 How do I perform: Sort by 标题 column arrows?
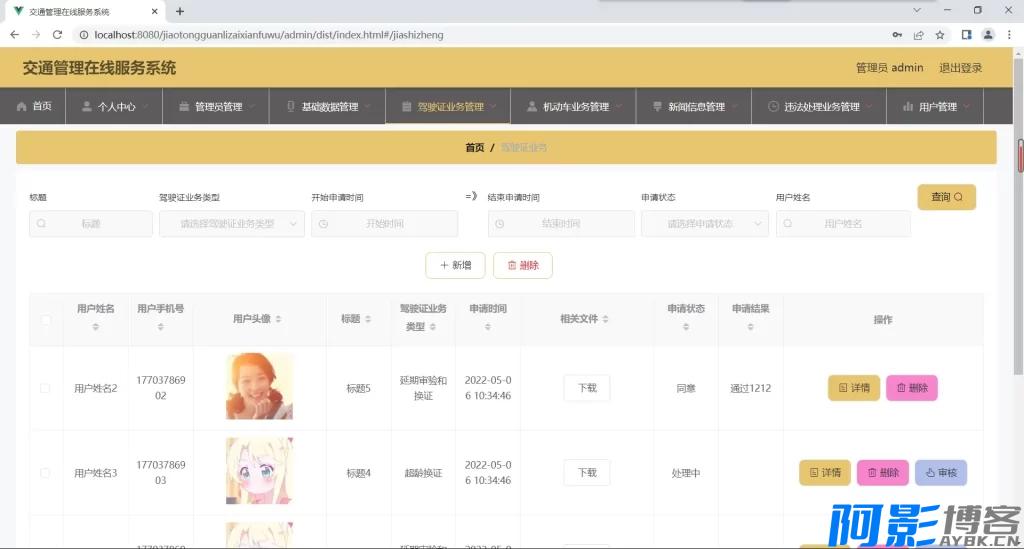tap(368, 319)
